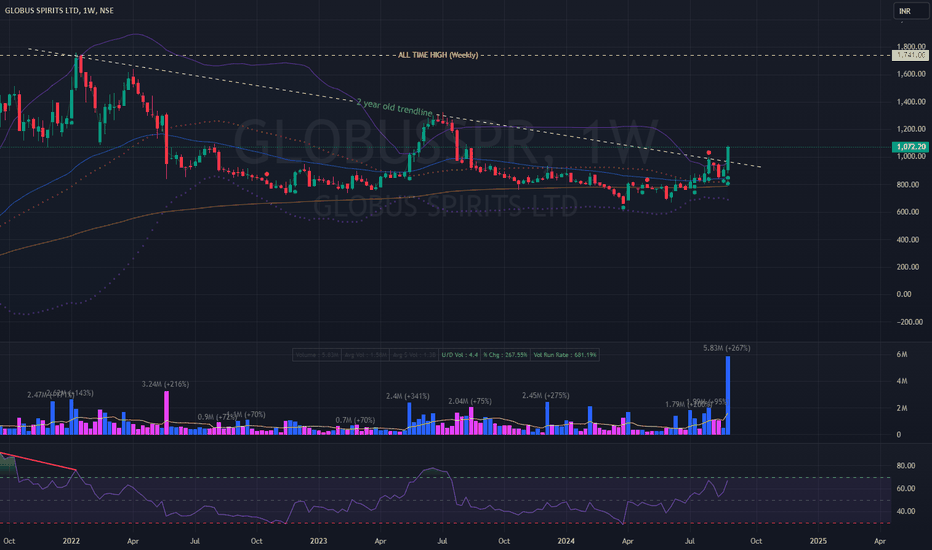
Task: Click 1,600.00 on the price scale
Action: click(911, 74)
